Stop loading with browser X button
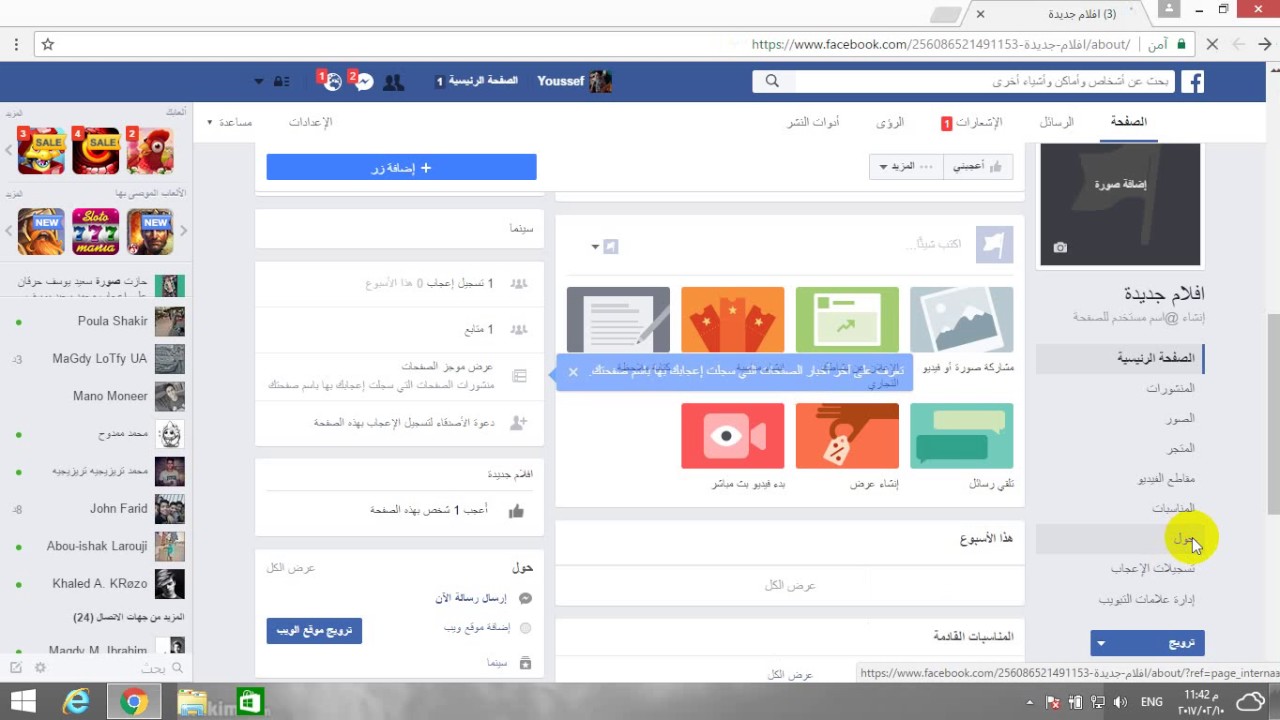Viewport: 1280px width, 720px height. tap(1212, 44)
